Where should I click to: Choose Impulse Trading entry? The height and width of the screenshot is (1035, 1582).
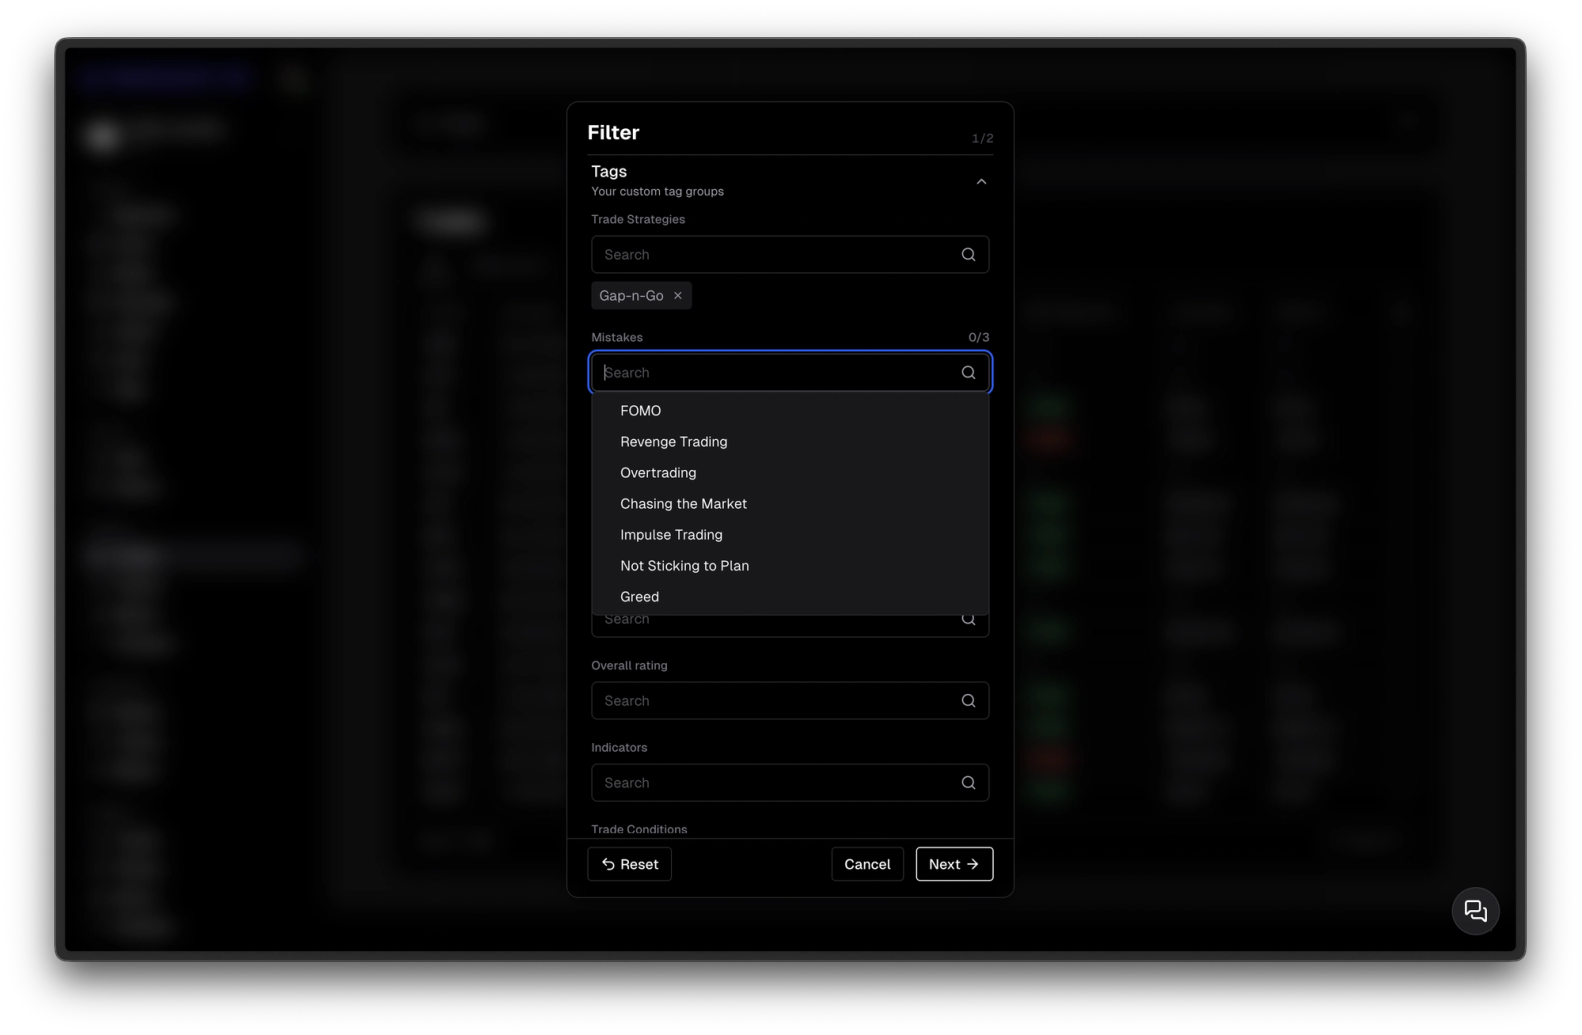pyautogui.click(x=790, y=535)
